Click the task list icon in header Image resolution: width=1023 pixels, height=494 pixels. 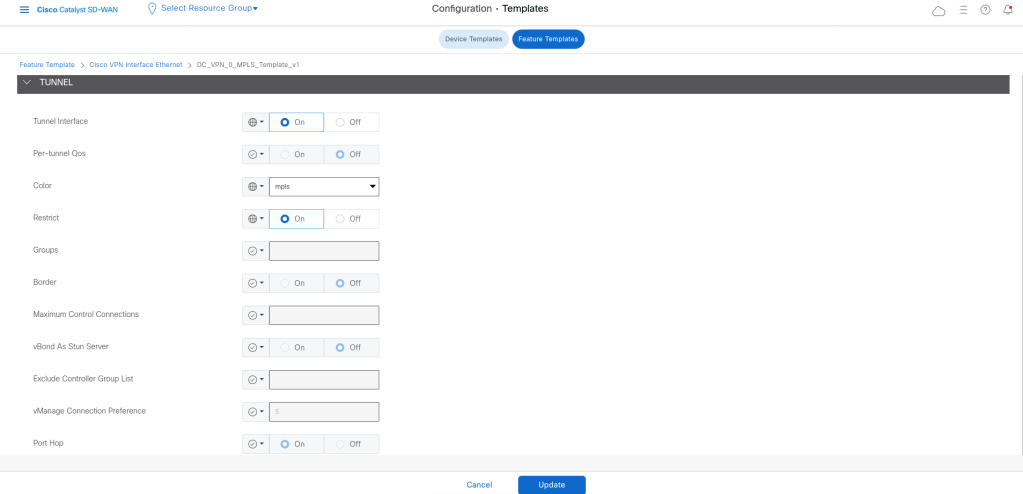tap(963, 10)
